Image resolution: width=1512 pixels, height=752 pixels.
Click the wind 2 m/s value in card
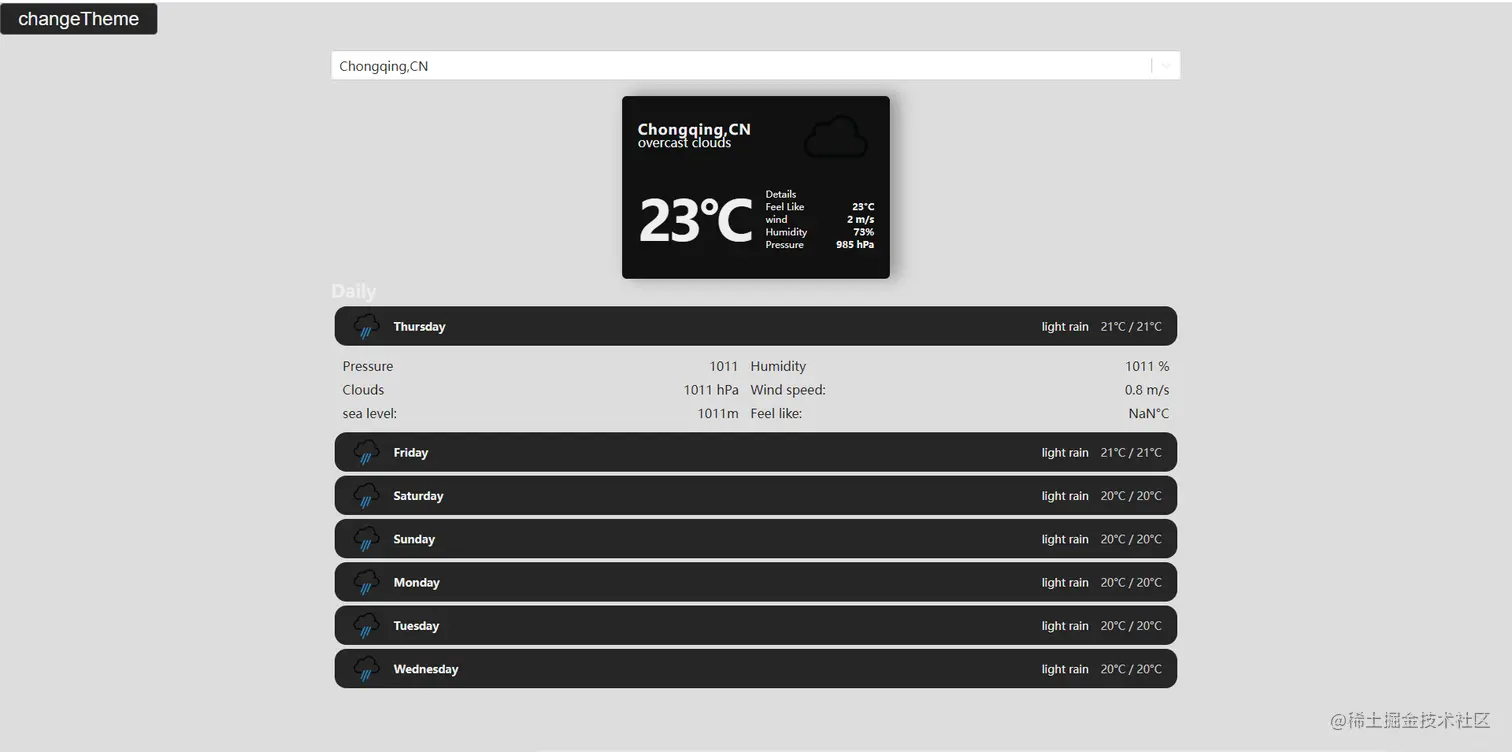click(861, 219)
